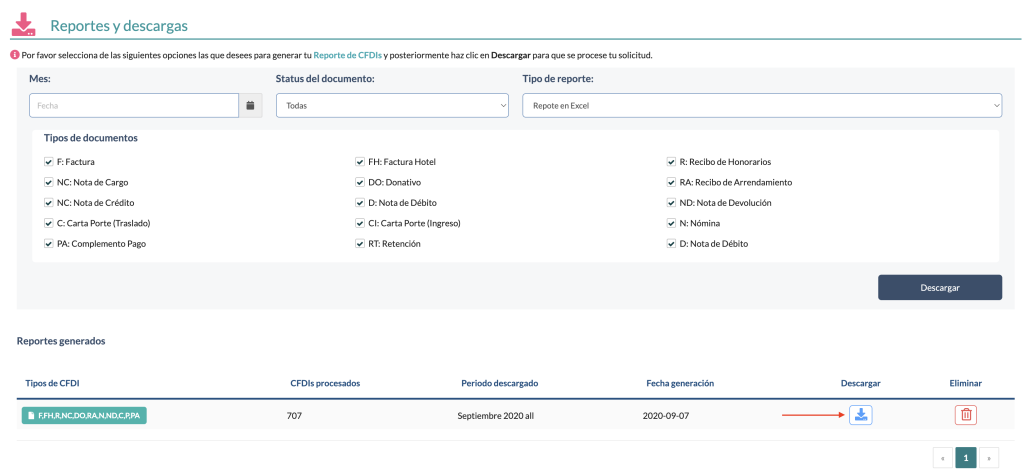The width and height of the screenshot is (1024, 475).
Task: Toggle the N: Nómina checkbox
Action: [672, 223]
